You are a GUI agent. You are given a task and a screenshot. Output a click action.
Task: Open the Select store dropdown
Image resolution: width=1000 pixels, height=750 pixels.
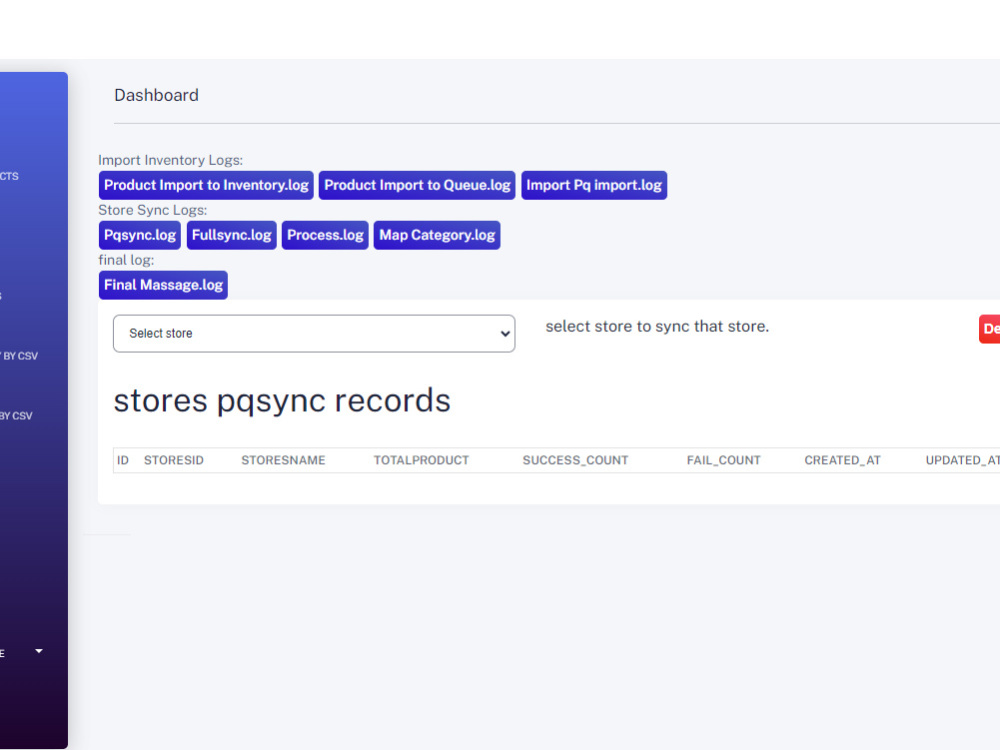click(313, 333)
